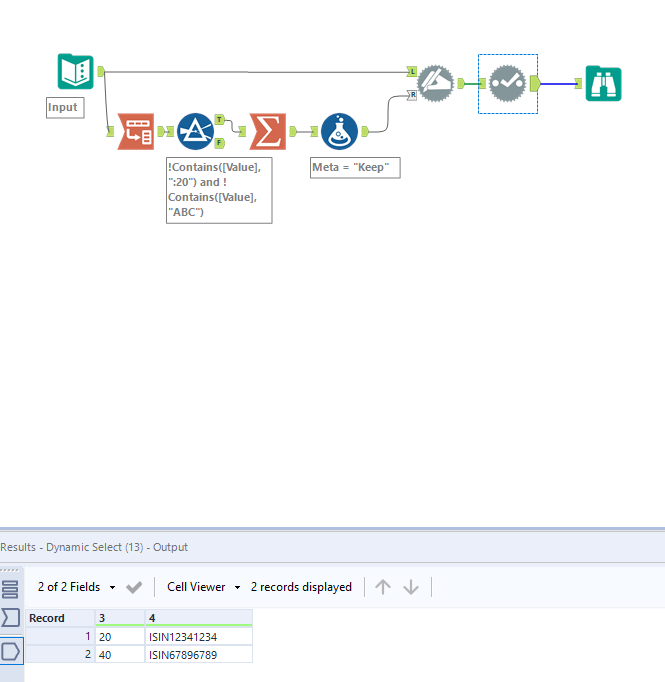Viewport: 665px width, 682px height.
Task: Select the green connection into Dynamic Select
Action: tap(471, 84)
